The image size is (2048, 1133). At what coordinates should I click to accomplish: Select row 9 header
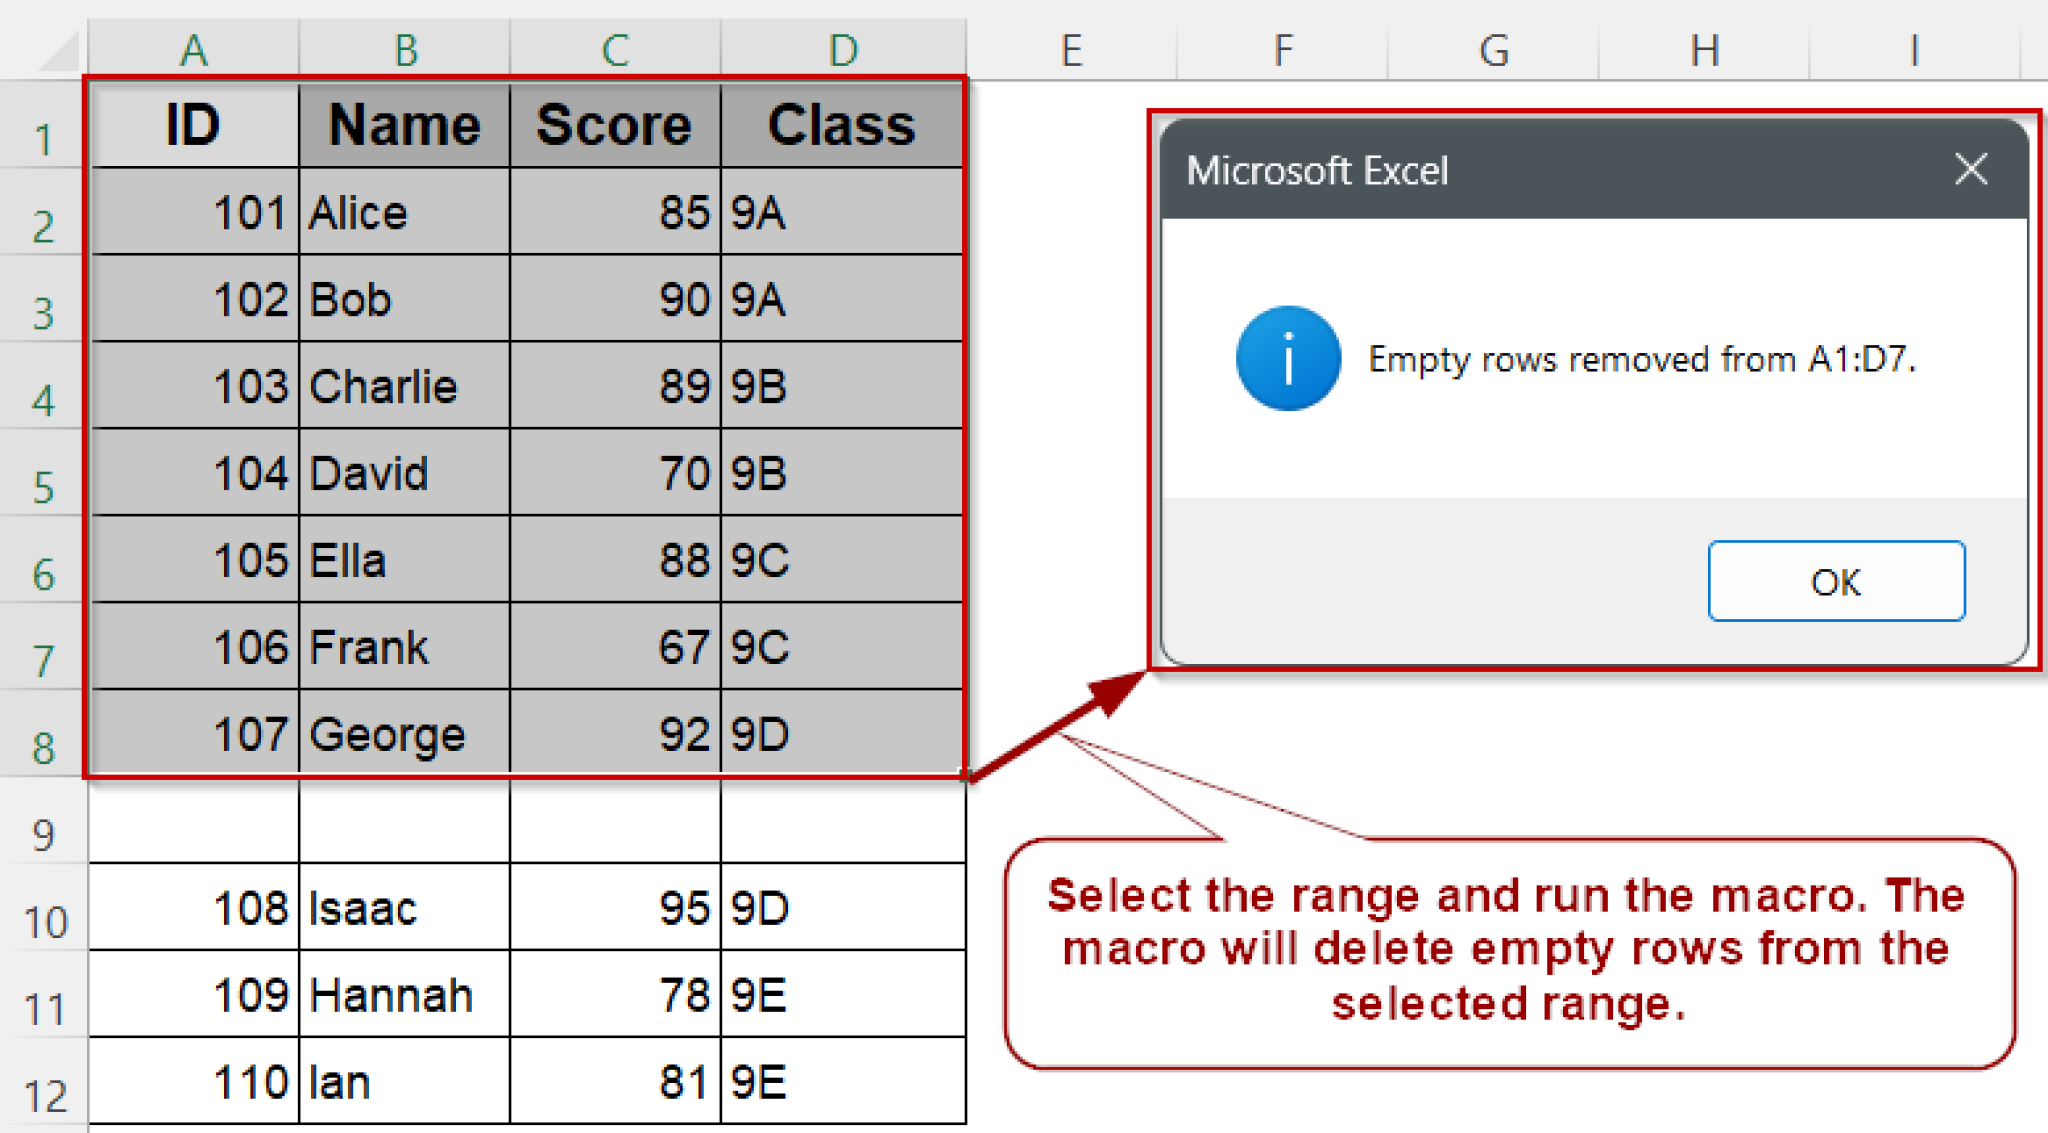pyautogui.click(x=42, y=832)
